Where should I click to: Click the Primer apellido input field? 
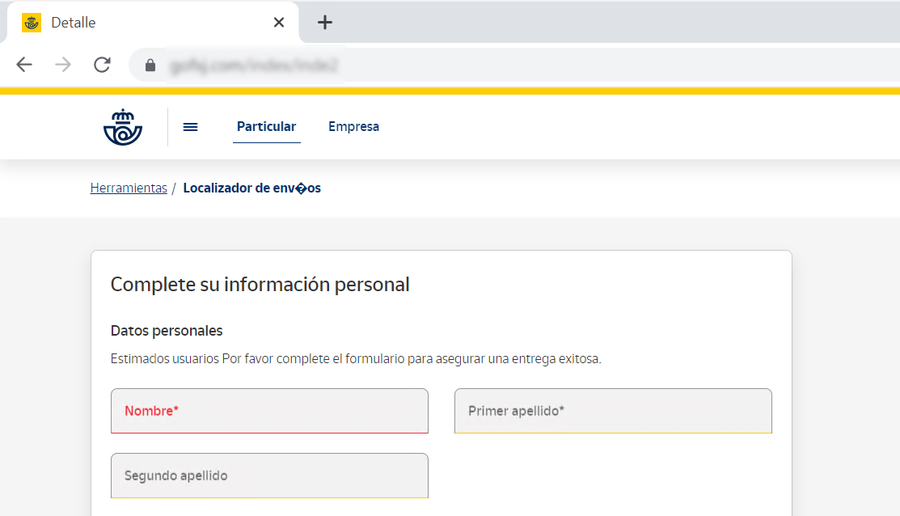coord(613,411)
